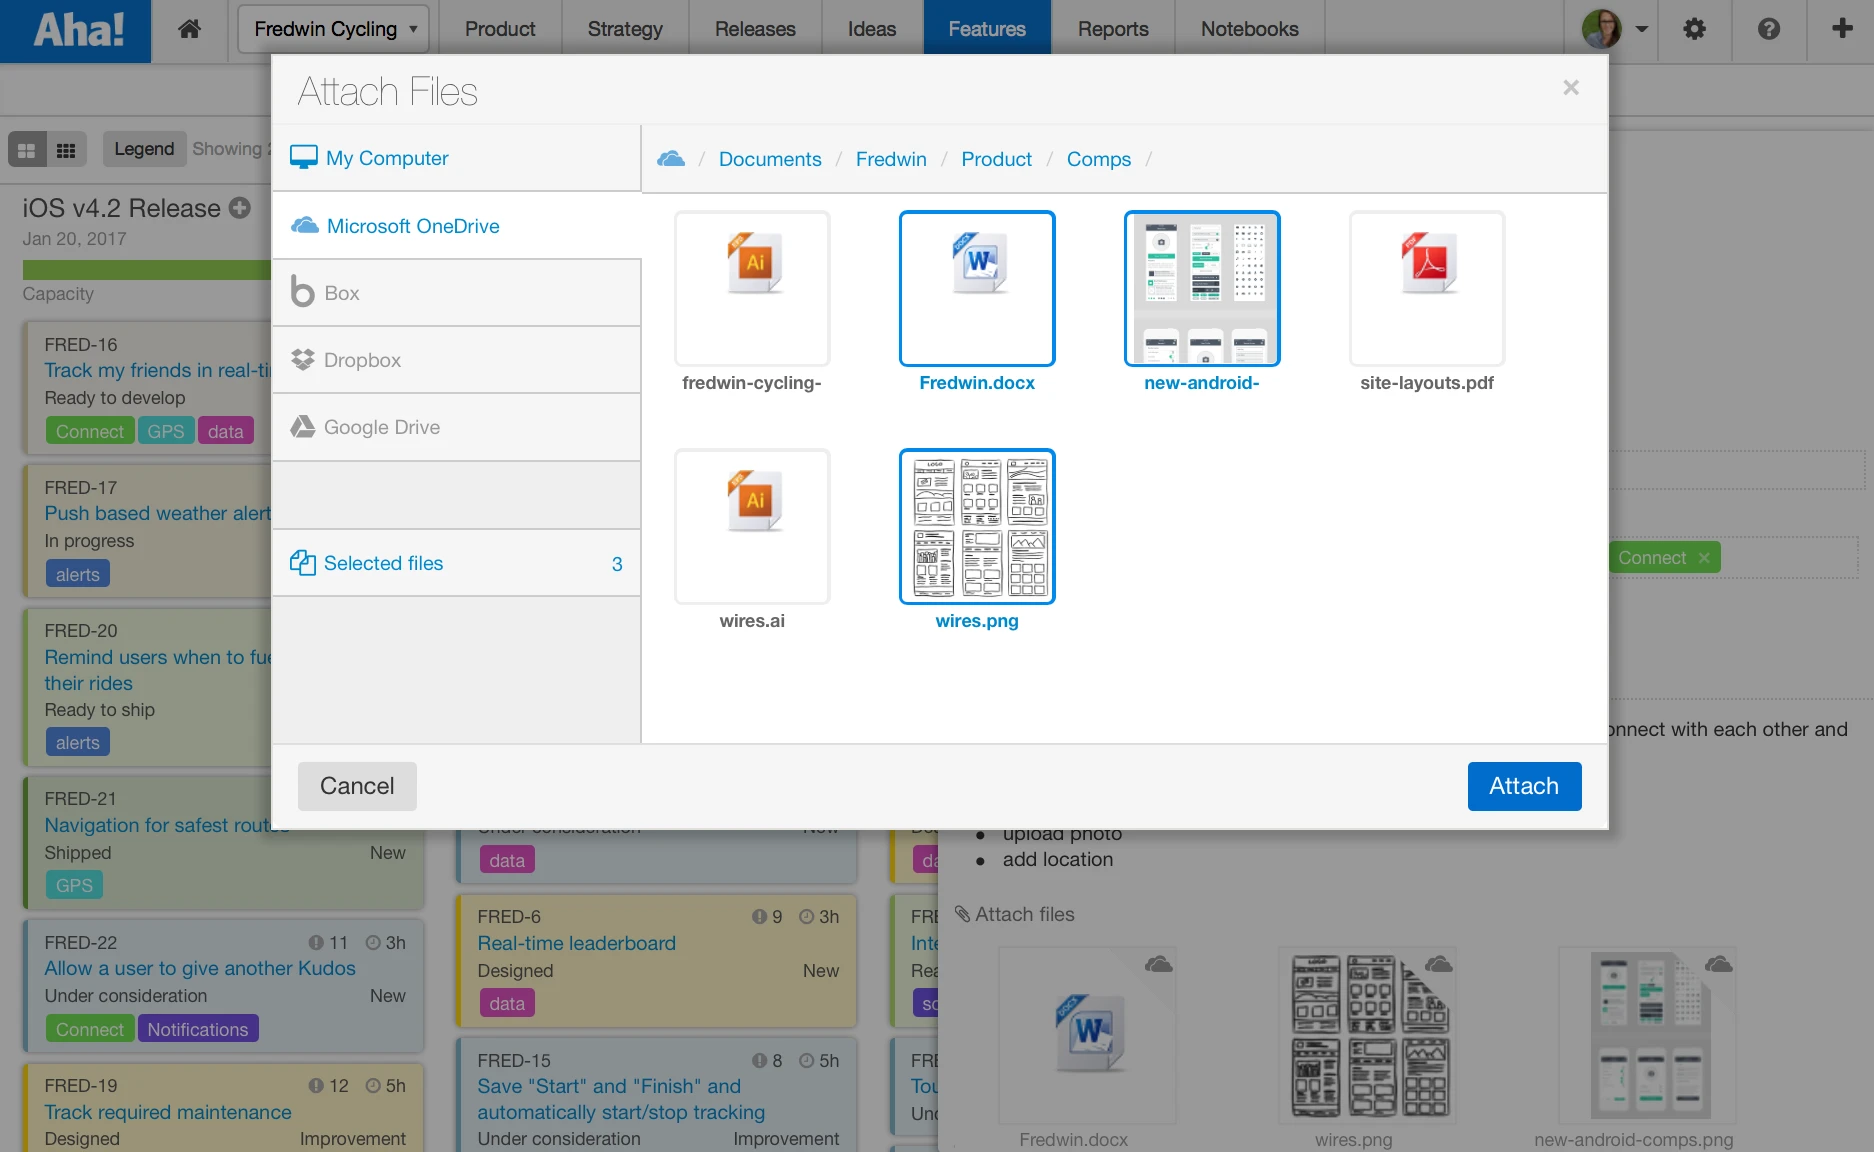This screenshot has height=1152, width=1874.
Task: Click the Comps breadcrumb
Action: [1099, 159]
